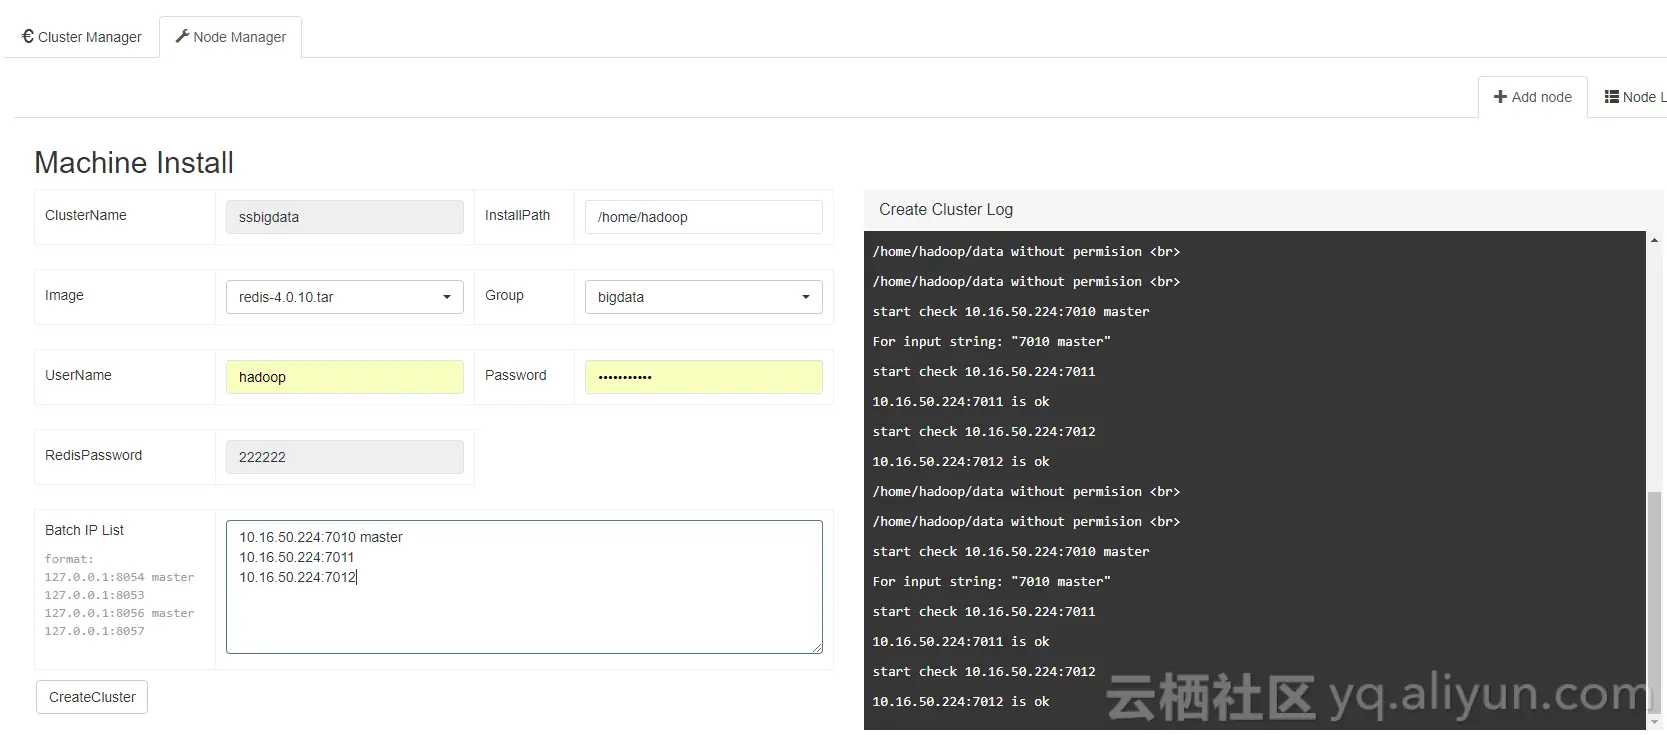Open the Group dropdown showing bigdata
Viewport: 1667px width, 735px height.
pos(704,297)
